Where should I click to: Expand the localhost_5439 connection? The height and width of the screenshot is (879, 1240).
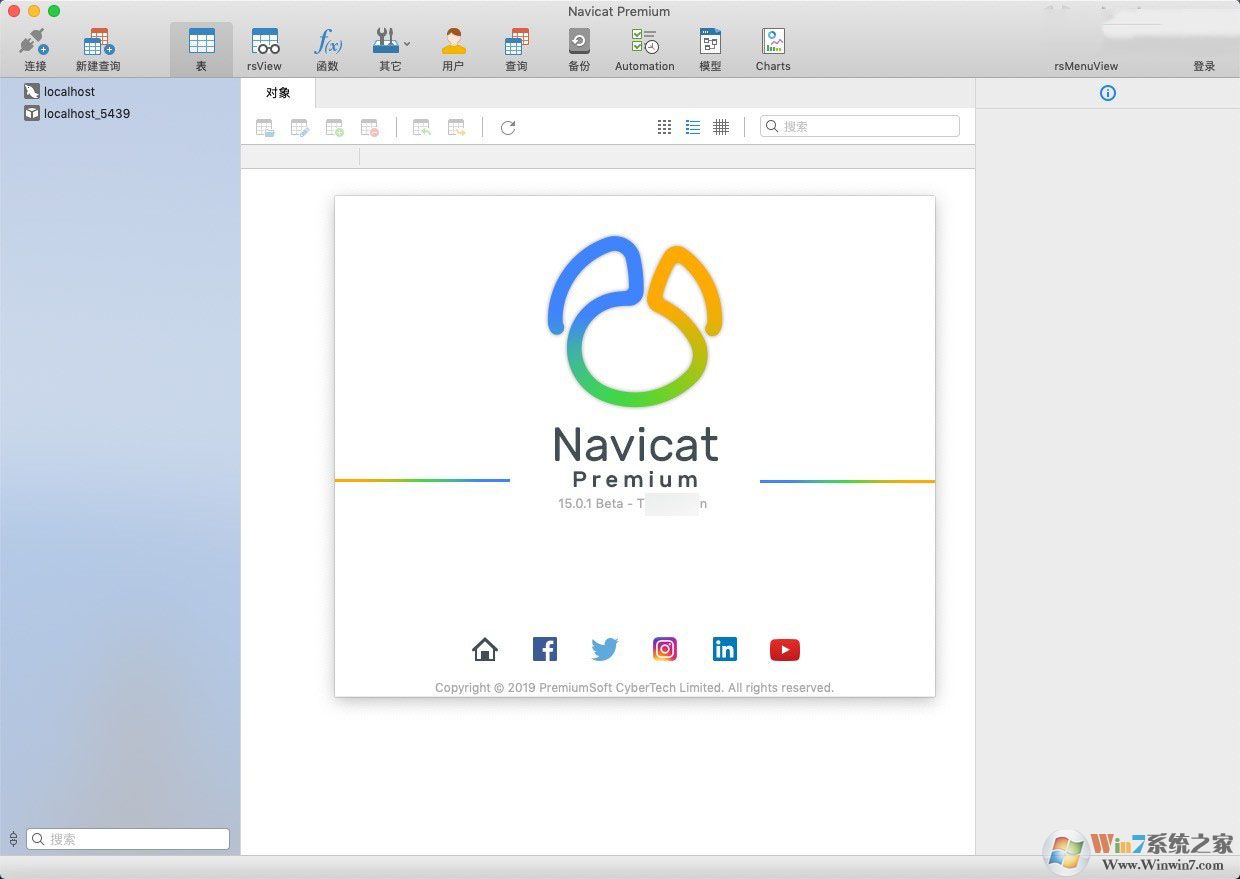[x=85, y=113]
